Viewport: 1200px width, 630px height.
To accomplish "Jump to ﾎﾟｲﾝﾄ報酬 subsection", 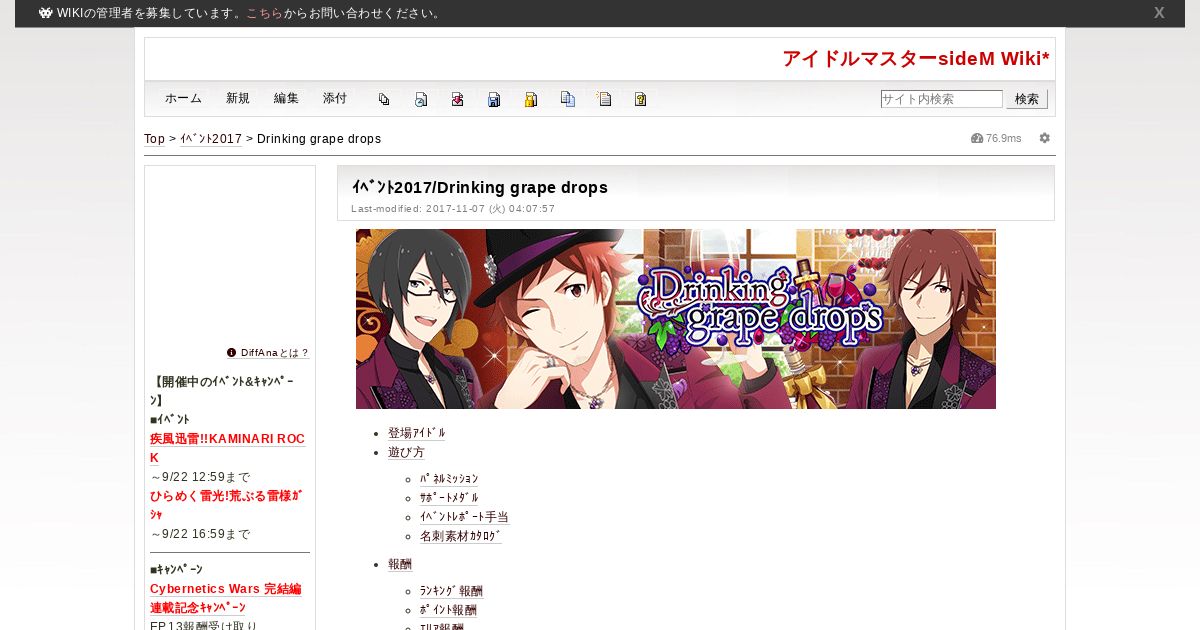I will tap(448, 610).
